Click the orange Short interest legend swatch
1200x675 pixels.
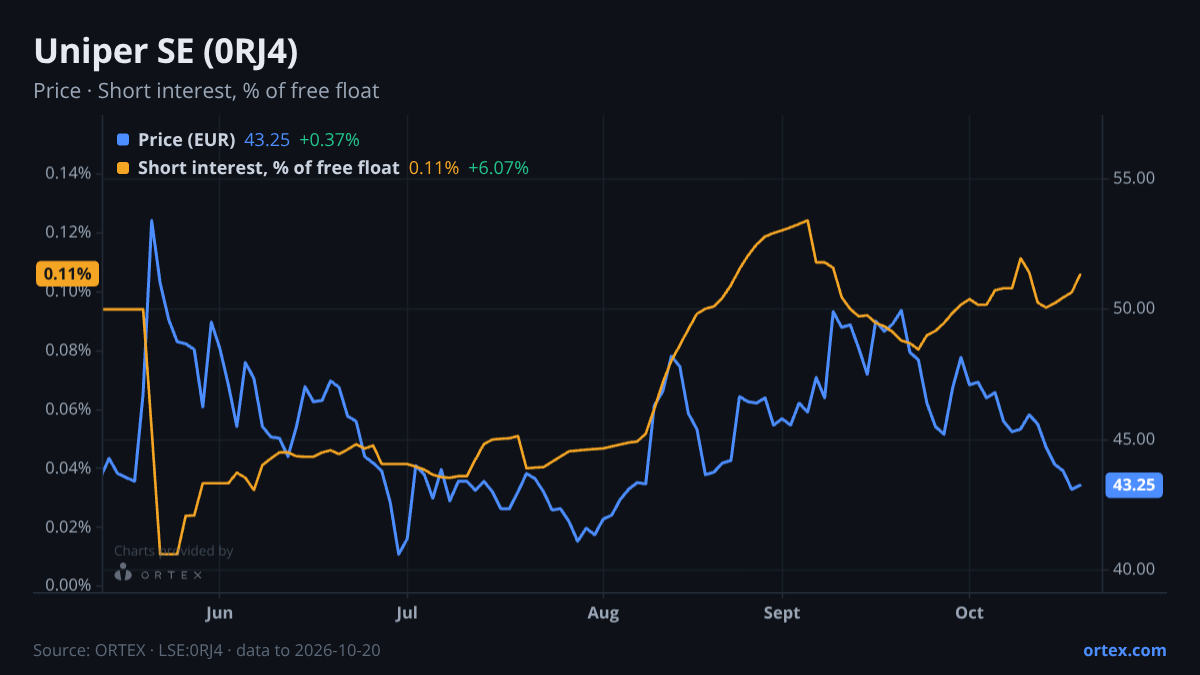tap(123, 168)
